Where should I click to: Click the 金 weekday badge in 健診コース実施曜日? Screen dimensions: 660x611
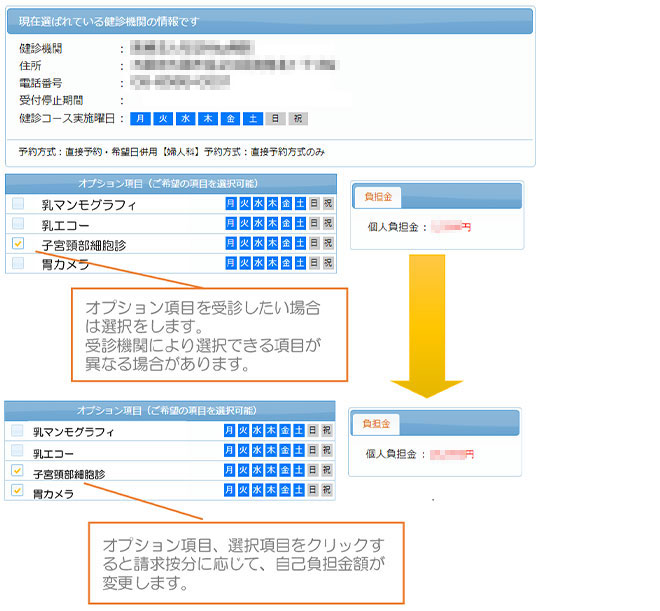(x=230, y=119)
